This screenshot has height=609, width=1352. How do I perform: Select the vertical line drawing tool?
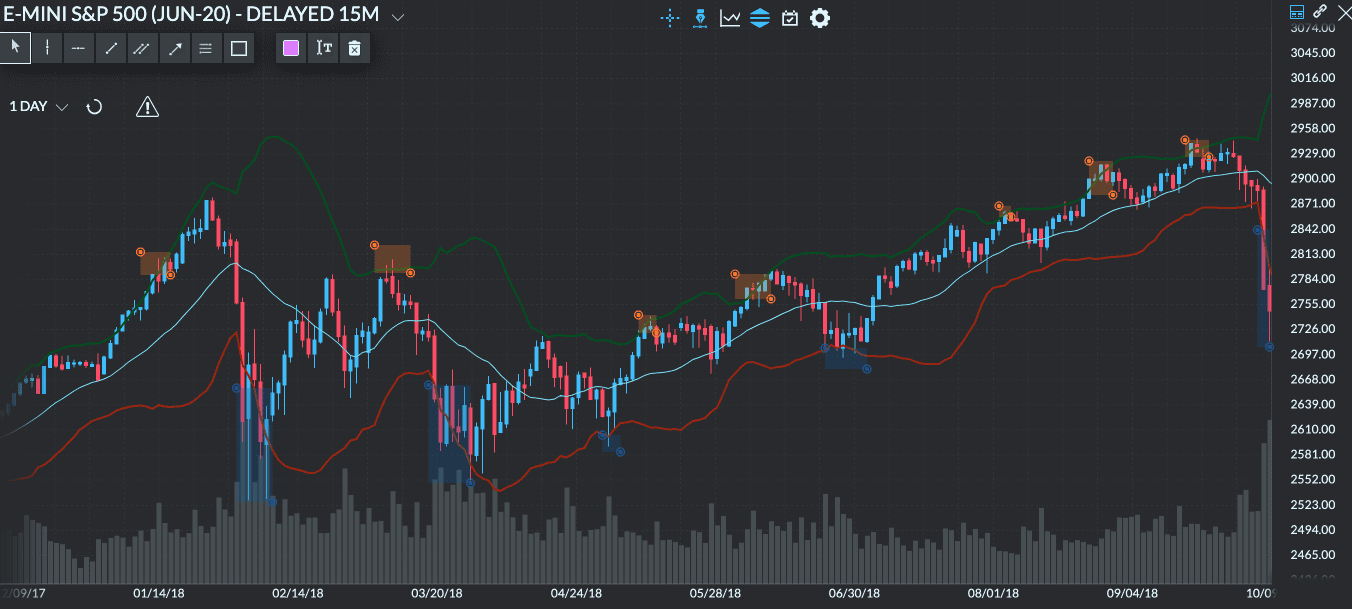47,47
